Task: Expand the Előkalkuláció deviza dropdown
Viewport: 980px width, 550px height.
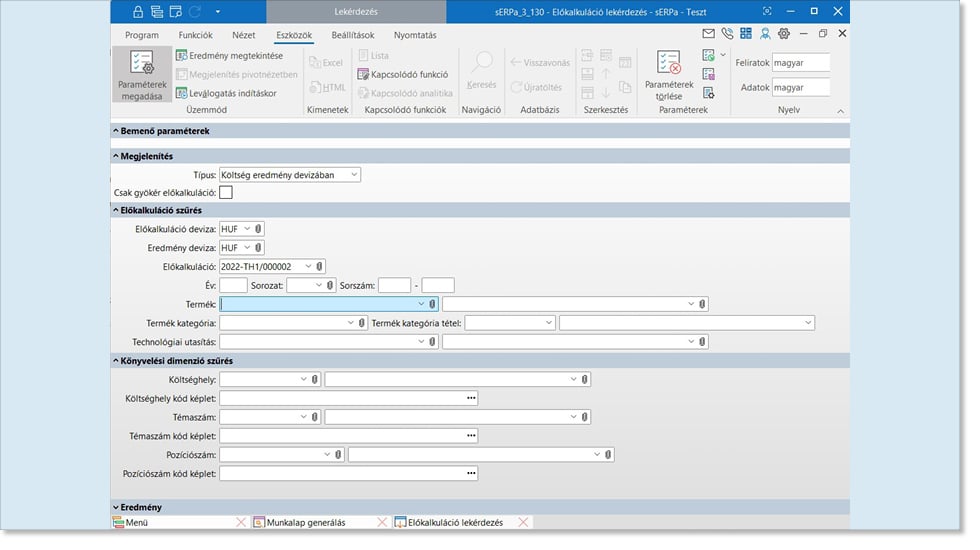Action: pos(247,229)
